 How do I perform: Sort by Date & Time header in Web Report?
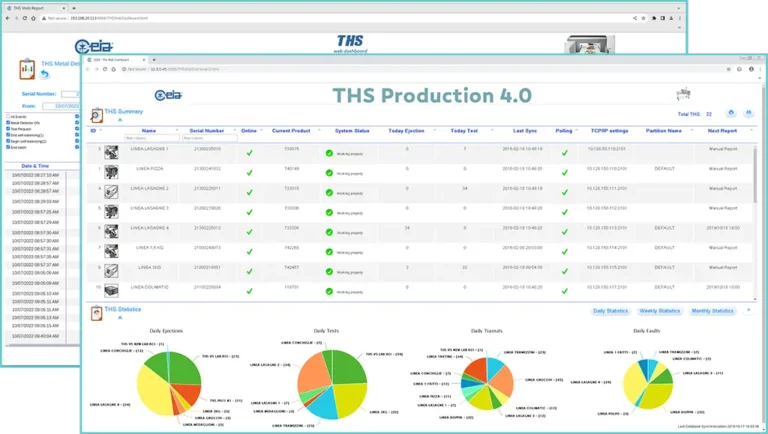tap(35, 166)
